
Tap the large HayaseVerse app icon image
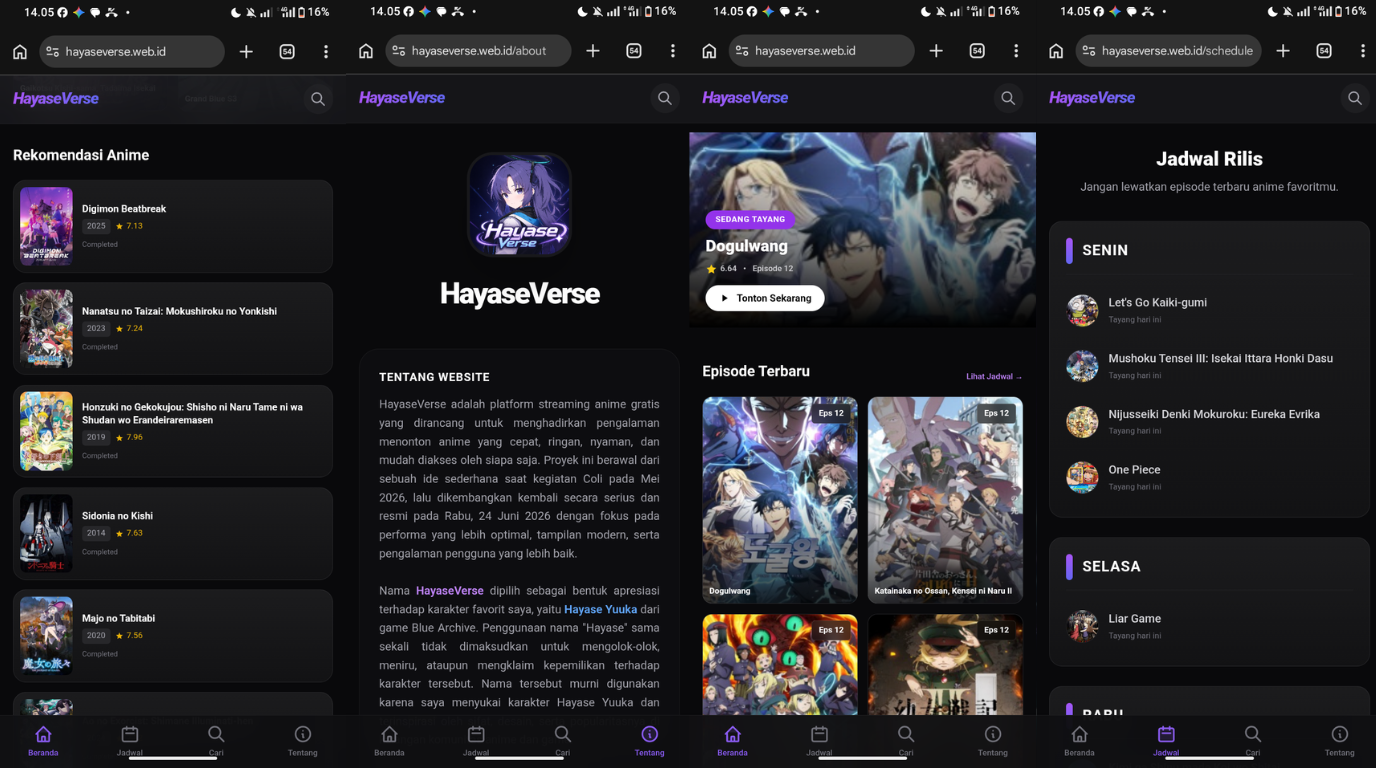pyautogui.click(x=519, y=205)
